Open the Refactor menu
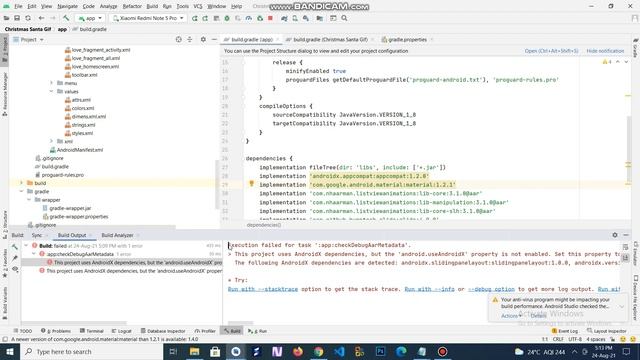640x360 pixels. (x=132, y=7)
